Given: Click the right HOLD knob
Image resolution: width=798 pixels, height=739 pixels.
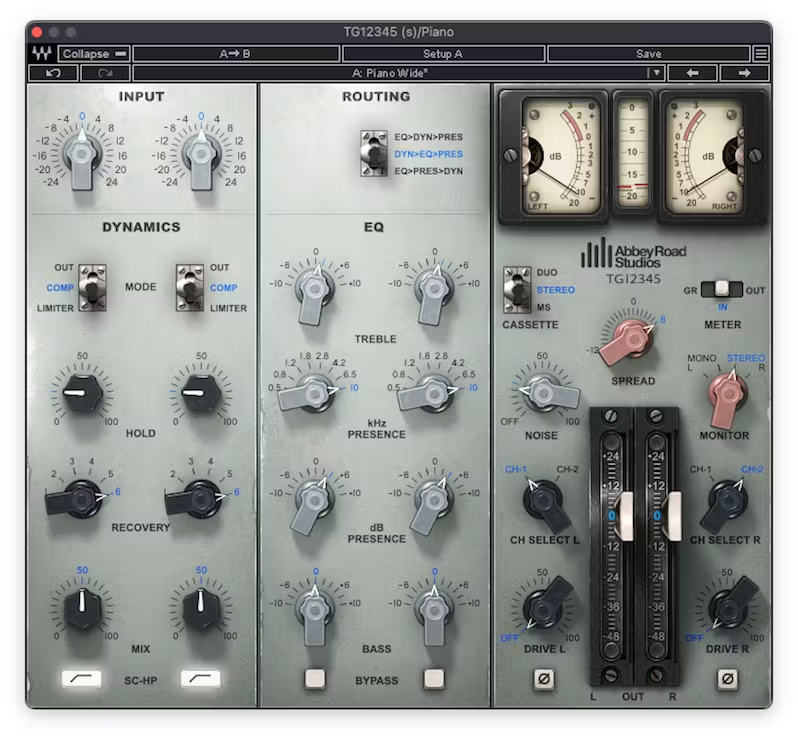Looking at the screenshot, I should tap(201, 393).
